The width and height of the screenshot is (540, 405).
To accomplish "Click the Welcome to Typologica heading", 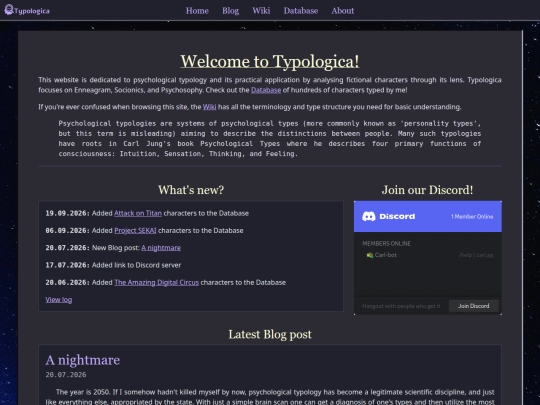I will [x=270, y=61].
